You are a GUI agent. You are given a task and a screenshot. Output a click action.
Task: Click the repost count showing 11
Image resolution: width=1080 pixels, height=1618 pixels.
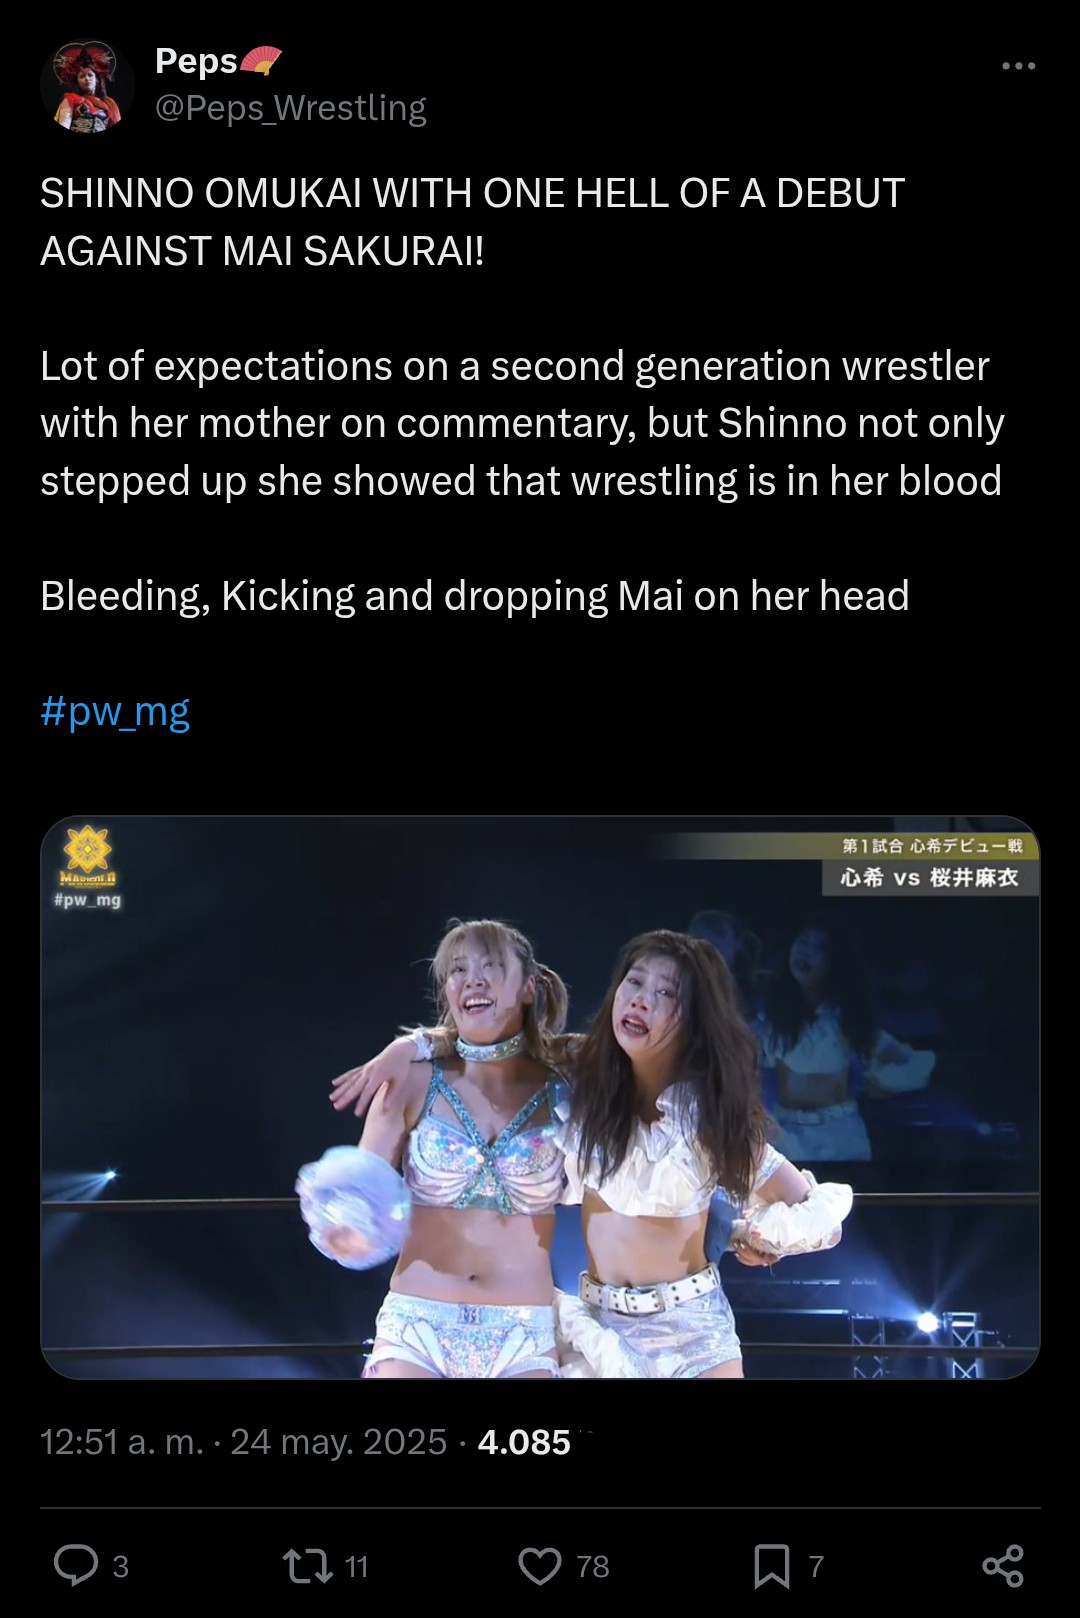tap(356, 1566)
